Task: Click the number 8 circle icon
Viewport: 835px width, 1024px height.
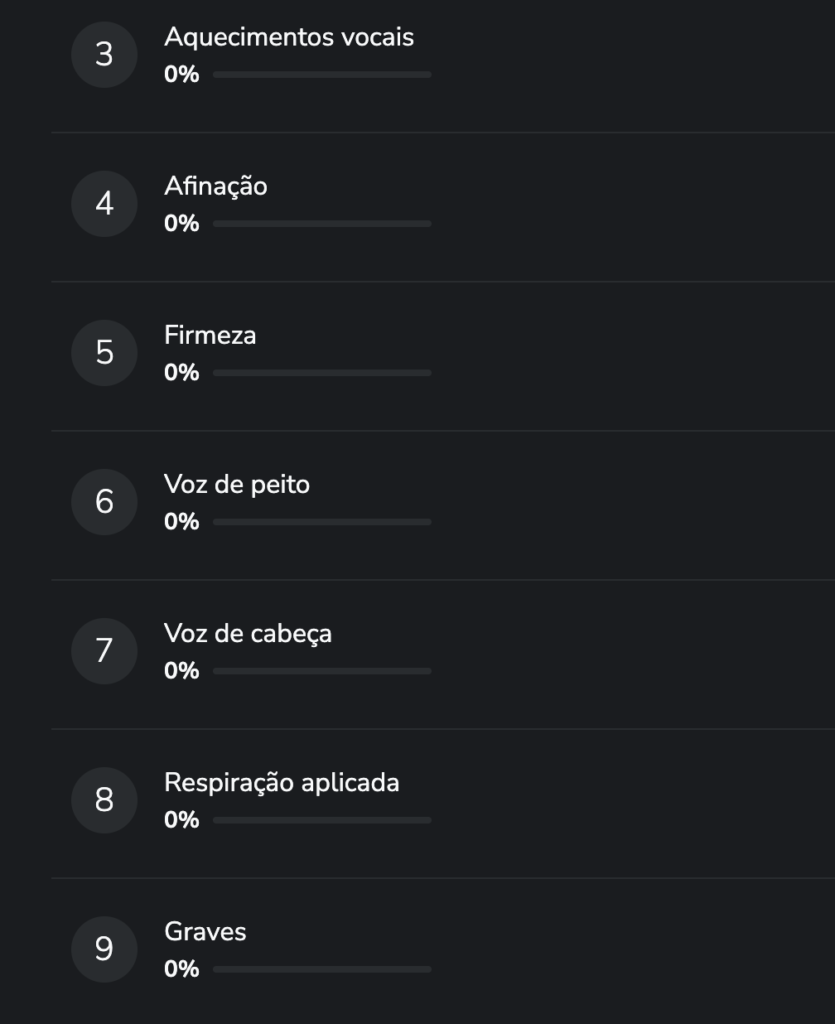Action: tap(104, 800)
